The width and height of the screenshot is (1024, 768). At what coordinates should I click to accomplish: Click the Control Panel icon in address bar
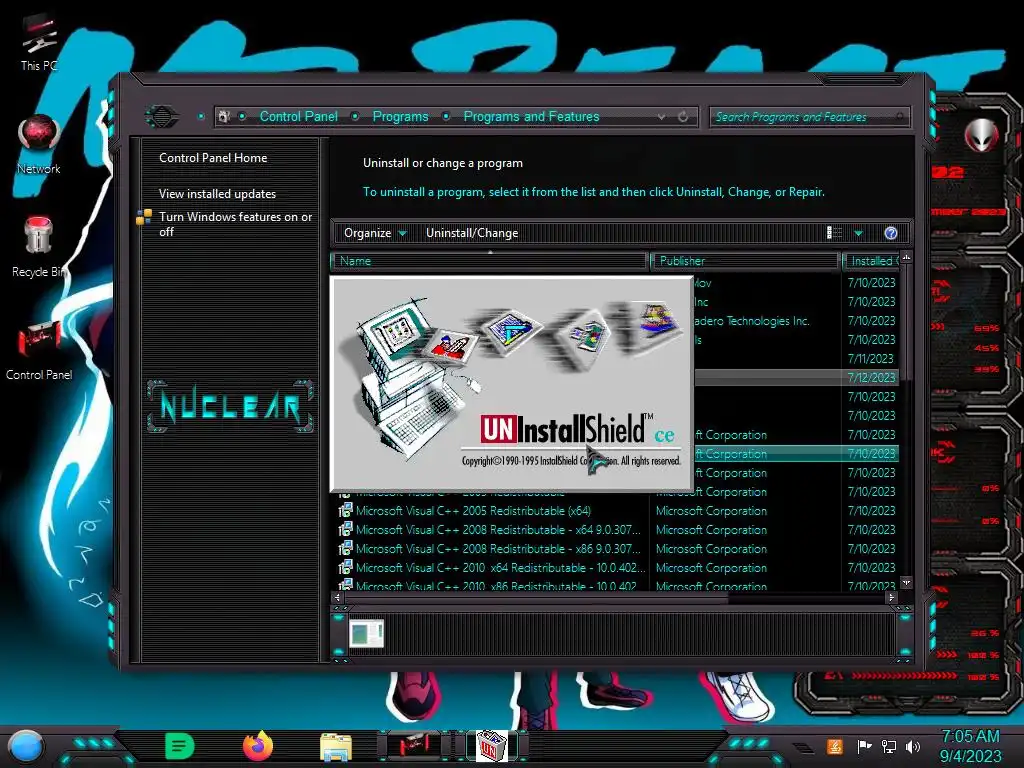click(224, 116)
